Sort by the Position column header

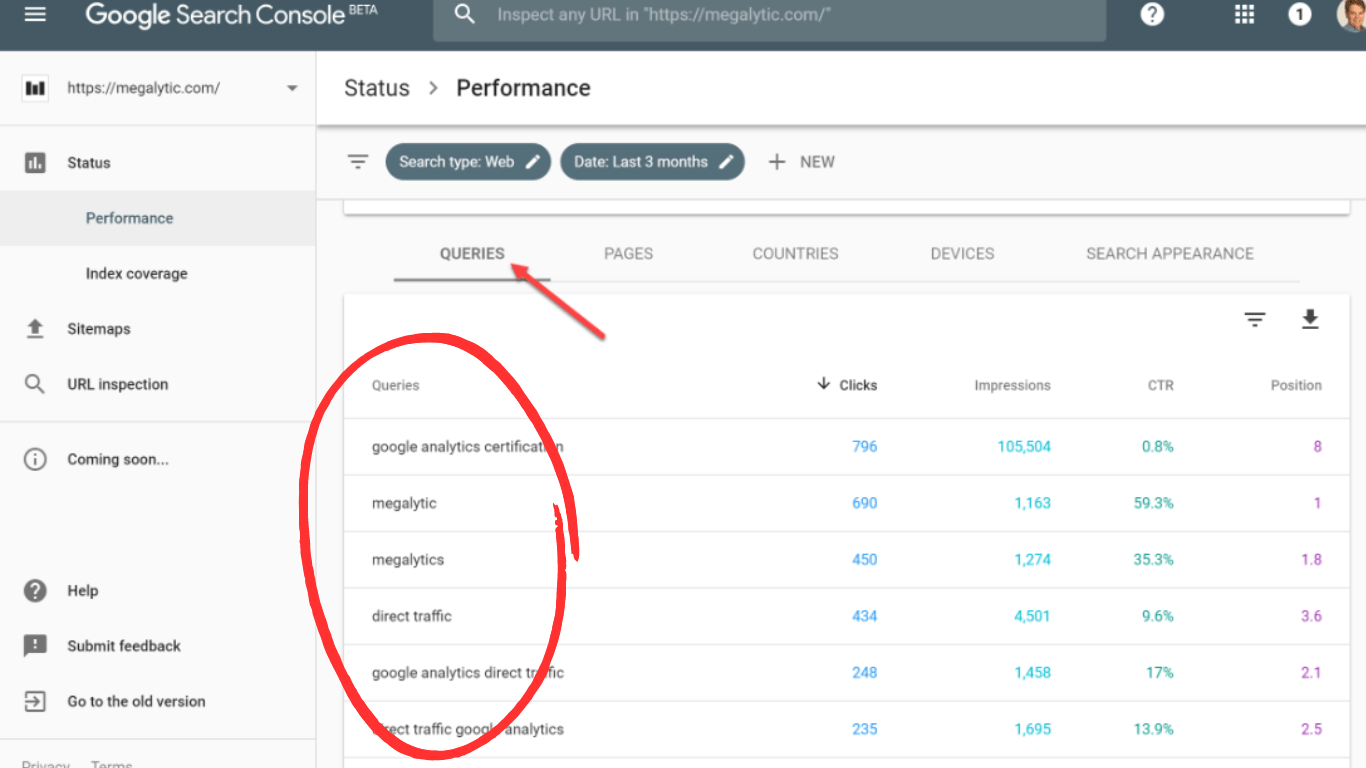click(1296, 385)
